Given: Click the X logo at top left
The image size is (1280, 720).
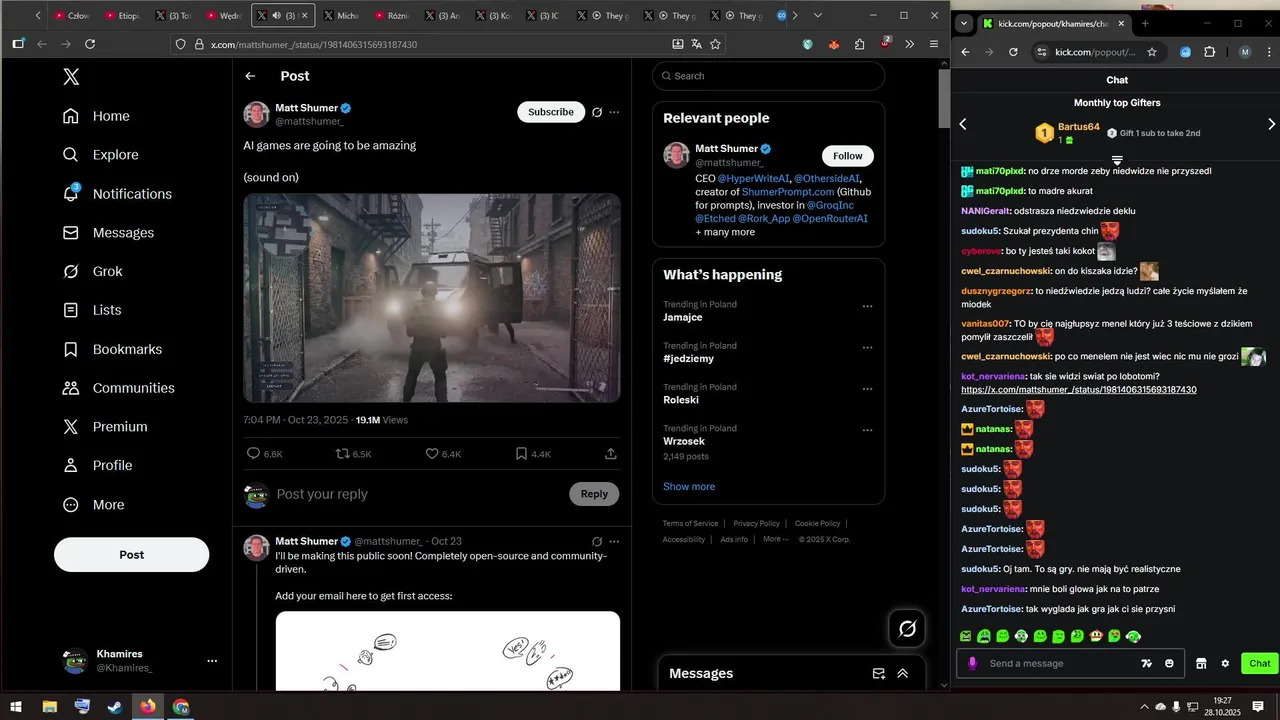Looking at the screenshot, I should [x=71, y=76].
